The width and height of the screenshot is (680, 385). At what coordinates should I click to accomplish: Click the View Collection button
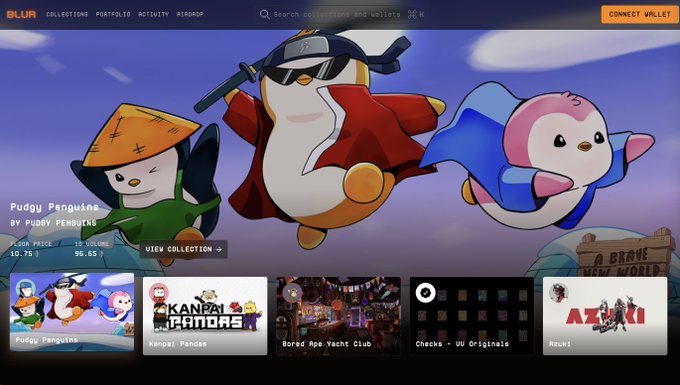183,249
